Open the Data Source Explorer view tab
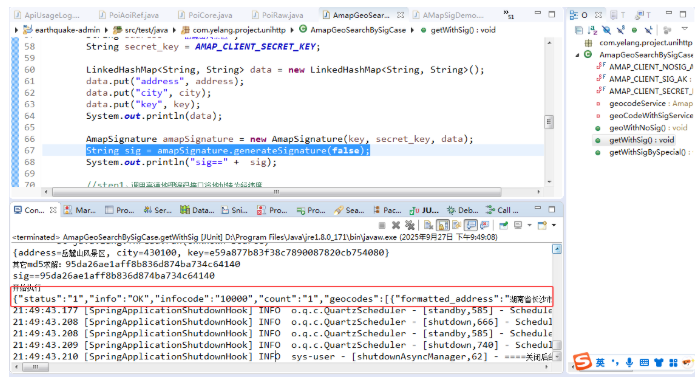The image size is (700, 385). [197, 210]
